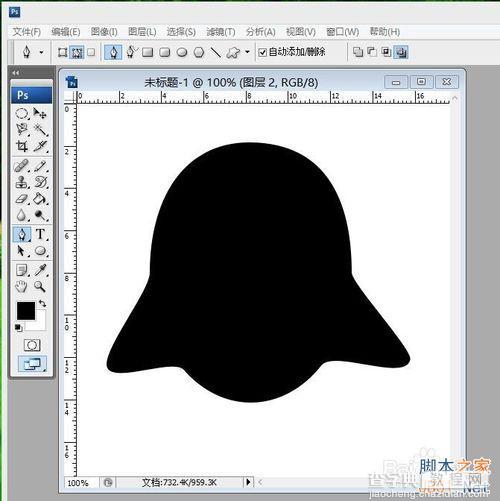
Task: Select the Polygonal Lasso tool
Action: [22, 130]
